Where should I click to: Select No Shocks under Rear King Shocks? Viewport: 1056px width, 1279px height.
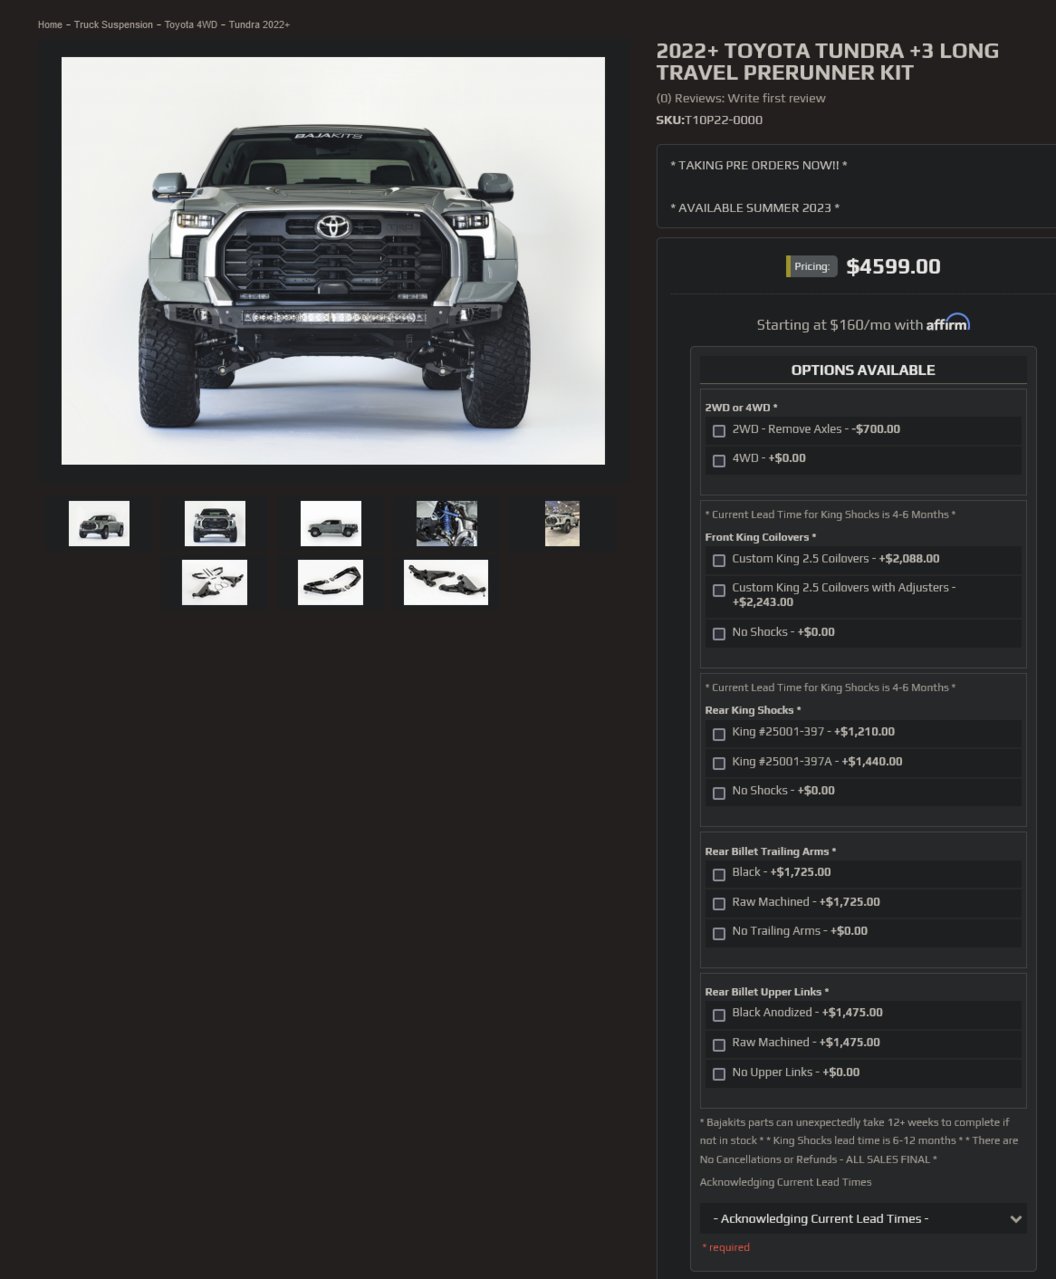(718, 793)
